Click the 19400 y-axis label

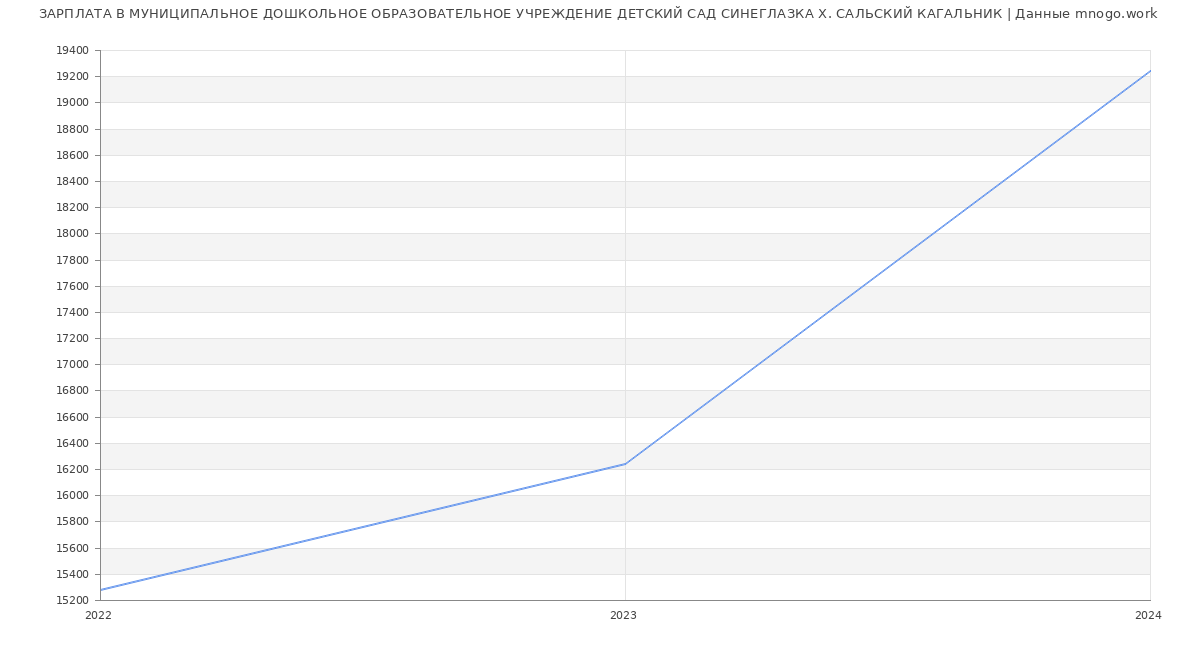click(72, 51)
